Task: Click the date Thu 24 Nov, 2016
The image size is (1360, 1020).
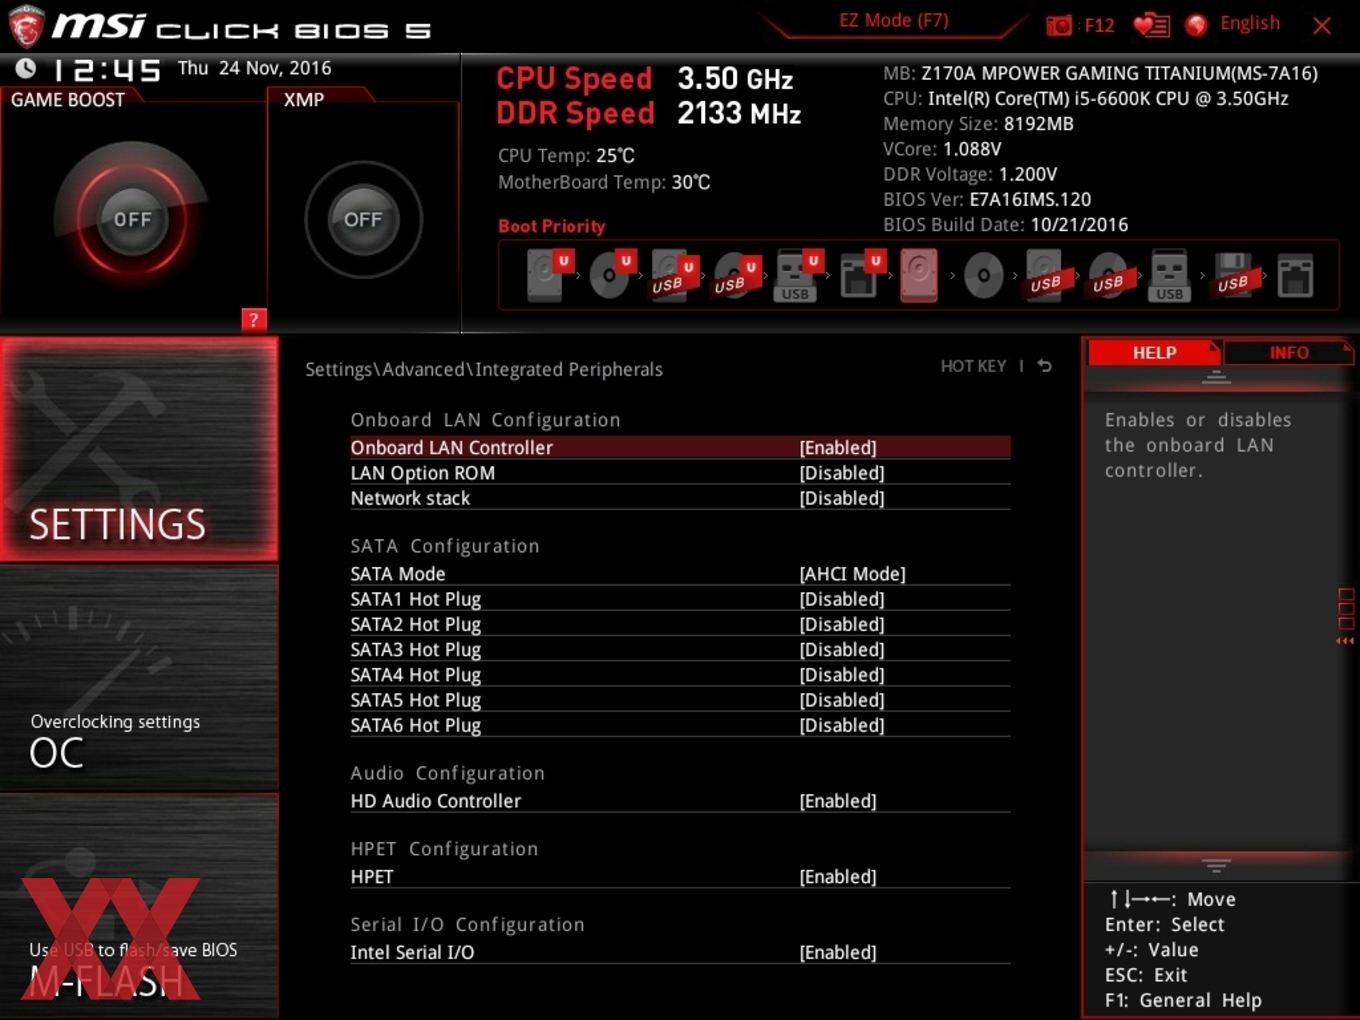Action: tap(254, 68)
